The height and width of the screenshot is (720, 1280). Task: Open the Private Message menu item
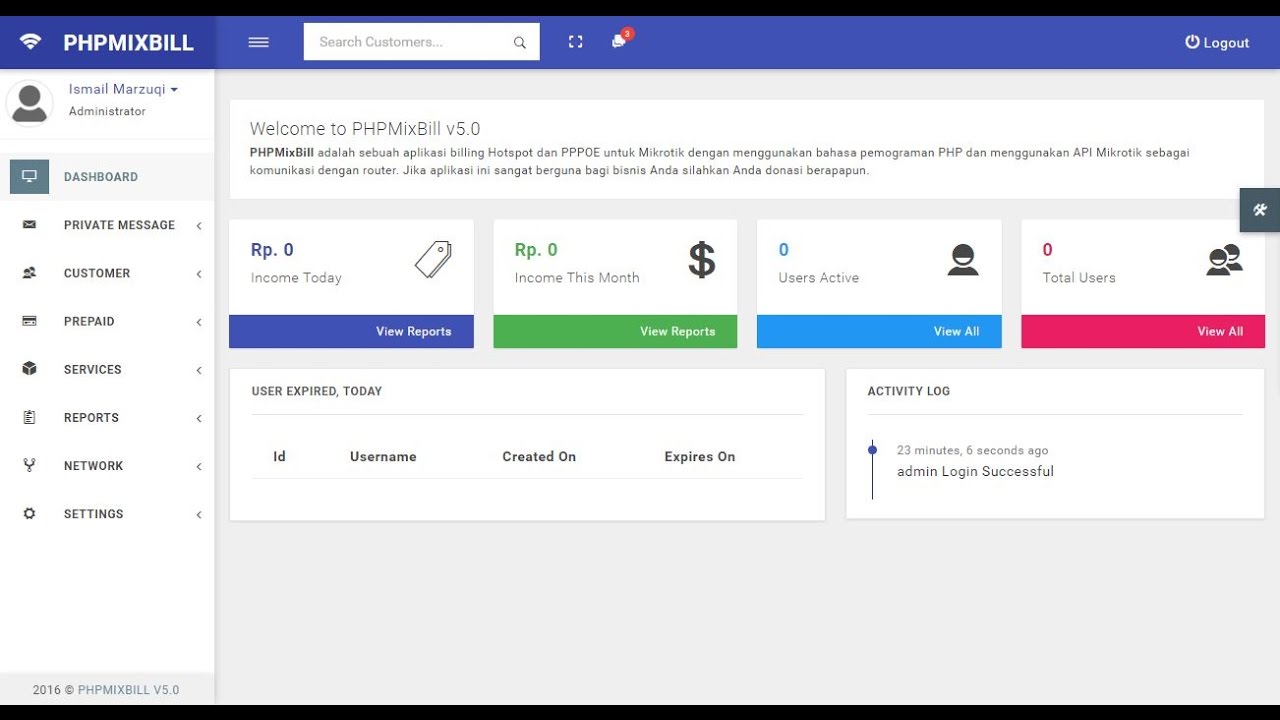[107, 225]
